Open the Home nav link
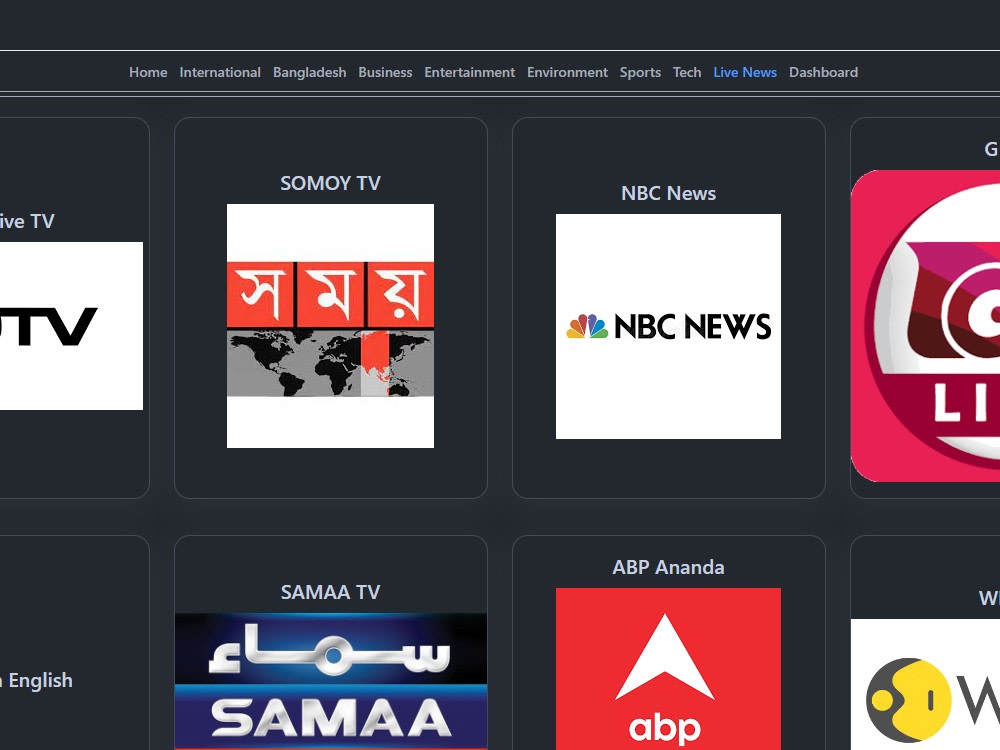This screenshot has height=750, width=1000. [x=148, y=72]
